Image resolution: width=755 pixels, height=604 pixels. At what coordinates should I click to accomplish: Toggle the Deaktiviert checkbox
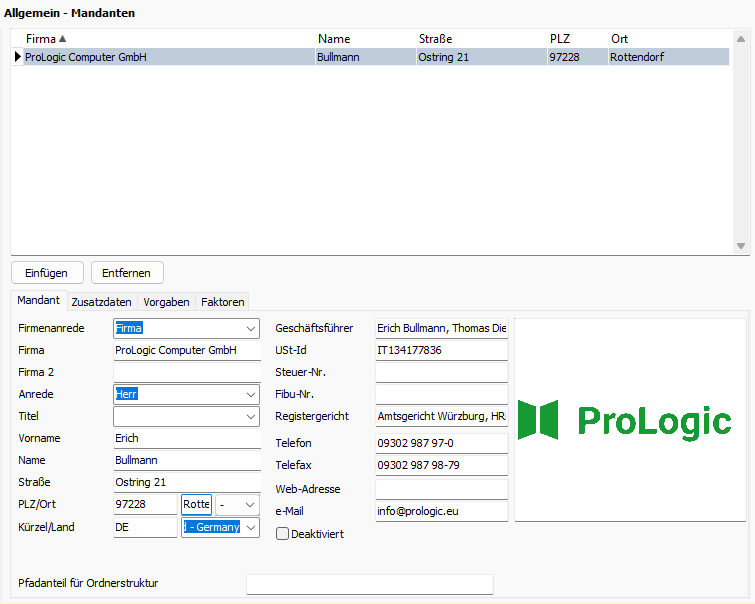click(x=283, y=534)
